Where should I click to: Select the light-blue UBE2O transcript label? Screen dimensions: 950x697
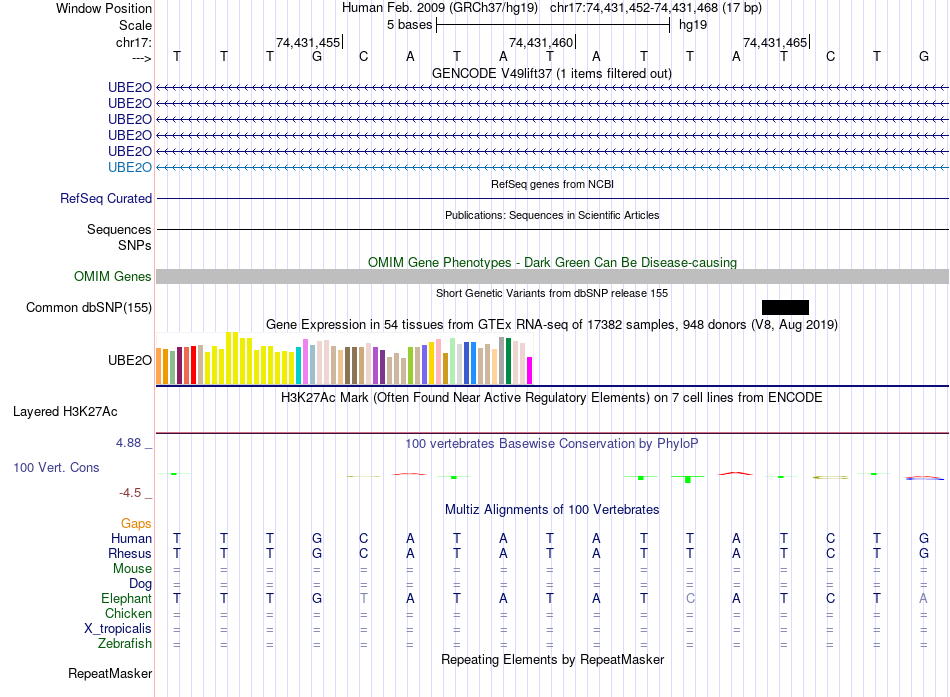[x=130, y=167]
